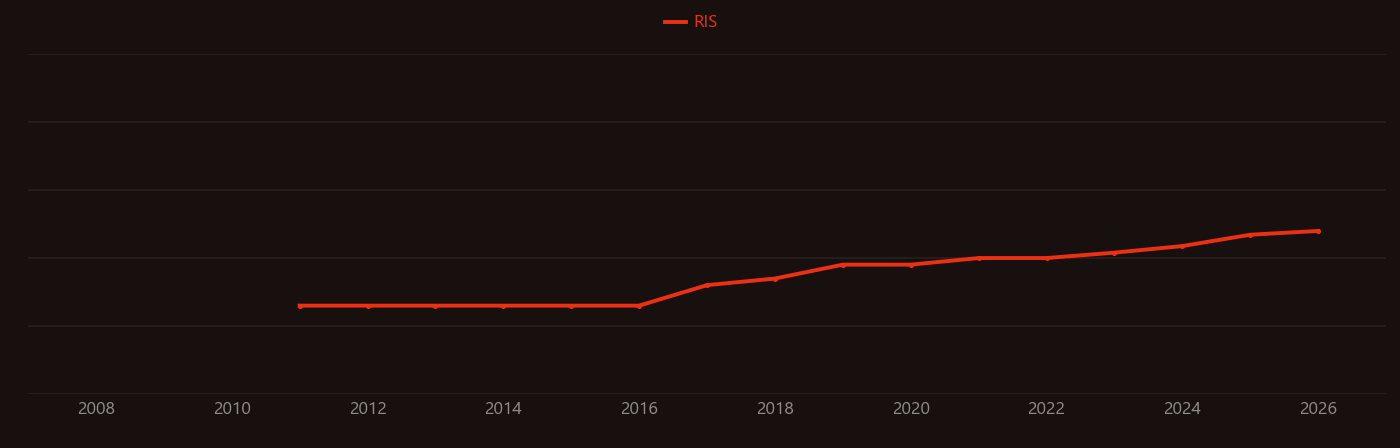Click the RIS data point at 2020
Viewport: 1400px width, 448px height.
(x=911, y=265)
